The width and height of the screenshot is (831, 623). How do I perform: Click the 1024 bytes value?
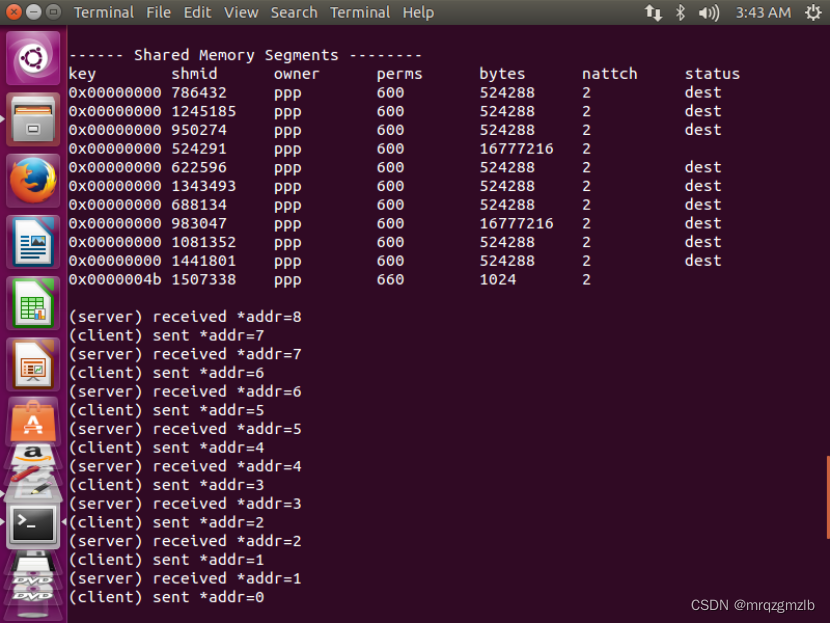tap(498, 280)
